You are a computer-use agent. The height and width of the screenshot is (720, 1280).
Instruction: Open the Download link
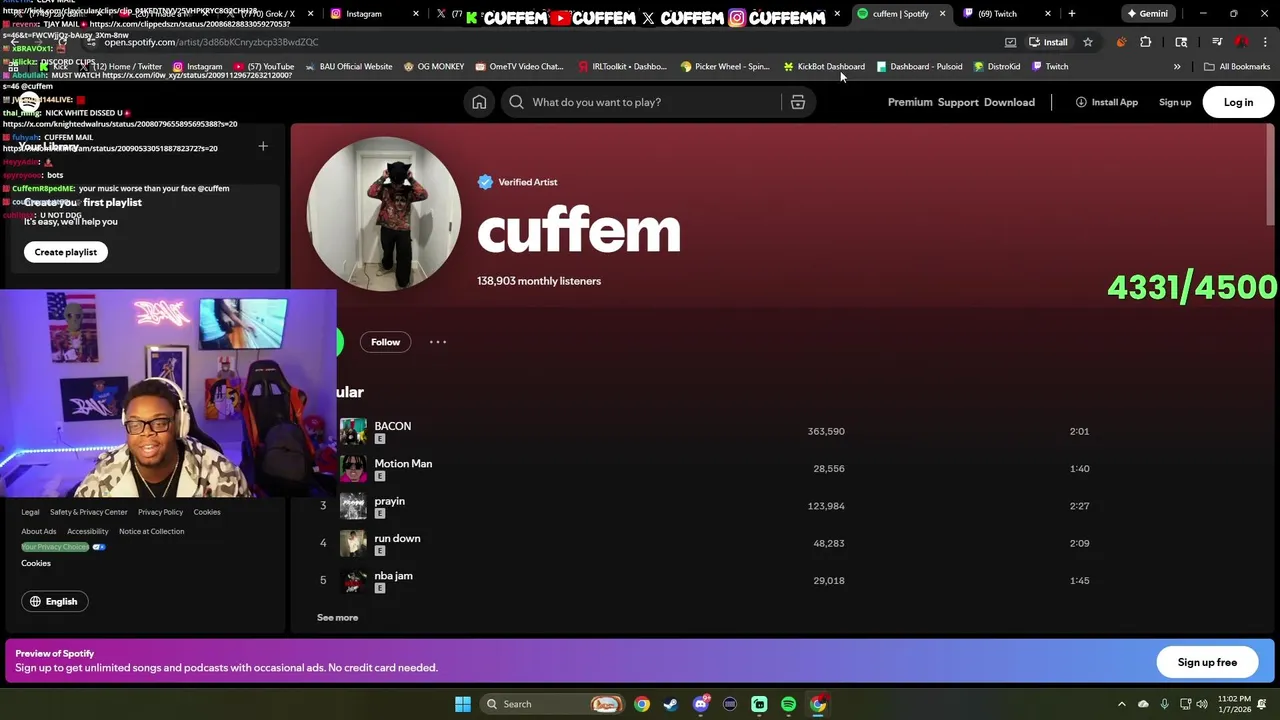[x=1009, y=102]
